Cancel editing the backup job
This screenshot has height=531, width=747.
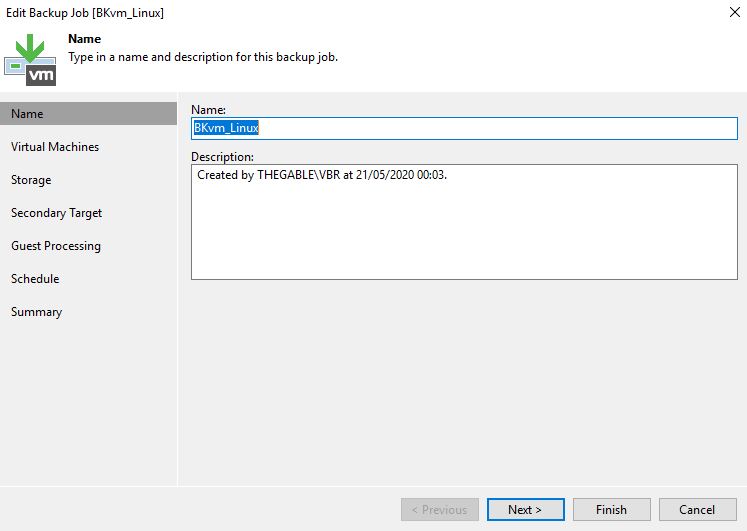(x=697, y=510)
